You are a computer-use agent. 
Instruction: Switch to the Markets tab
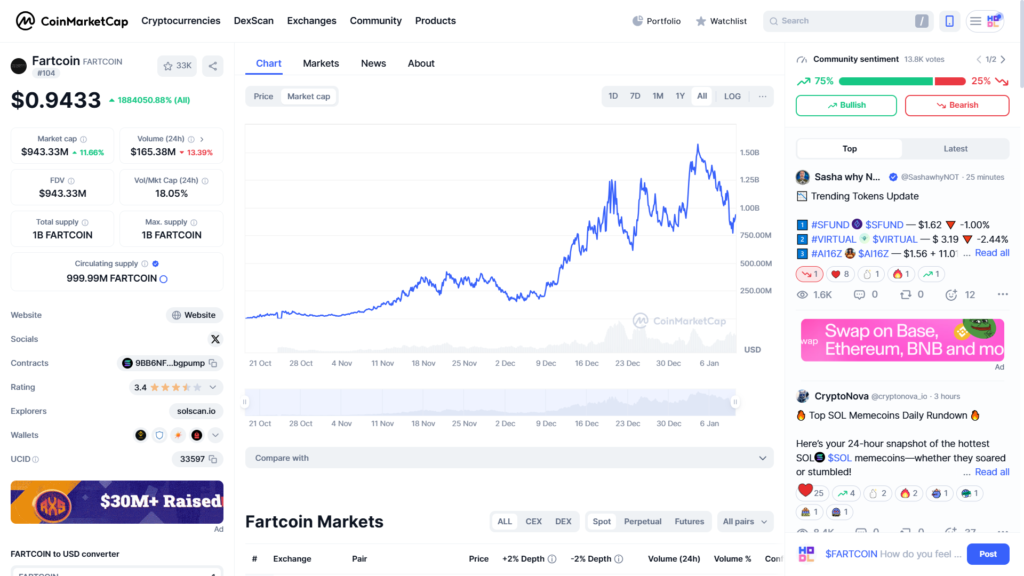click(321, 63)
